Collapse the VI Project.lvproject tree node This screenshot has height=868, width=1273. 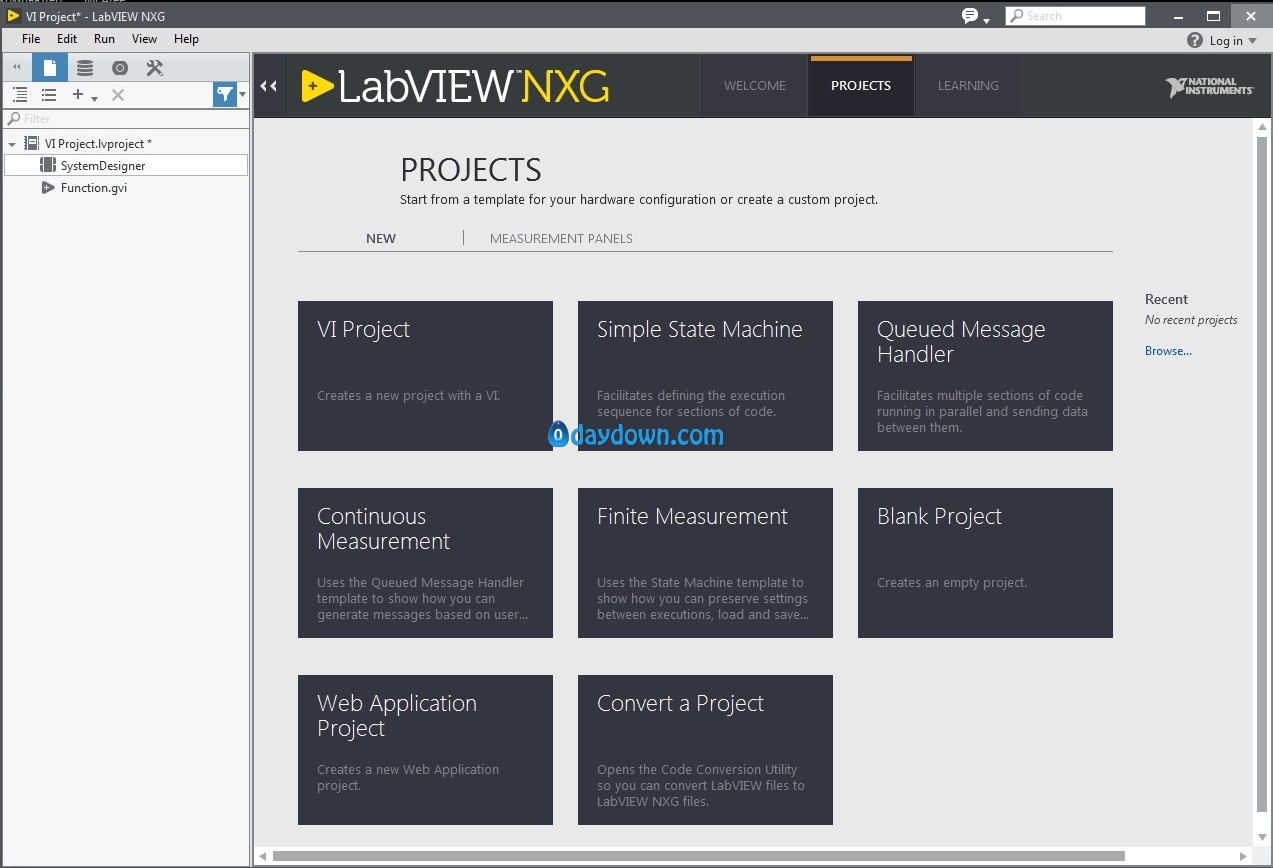(12, 144)
